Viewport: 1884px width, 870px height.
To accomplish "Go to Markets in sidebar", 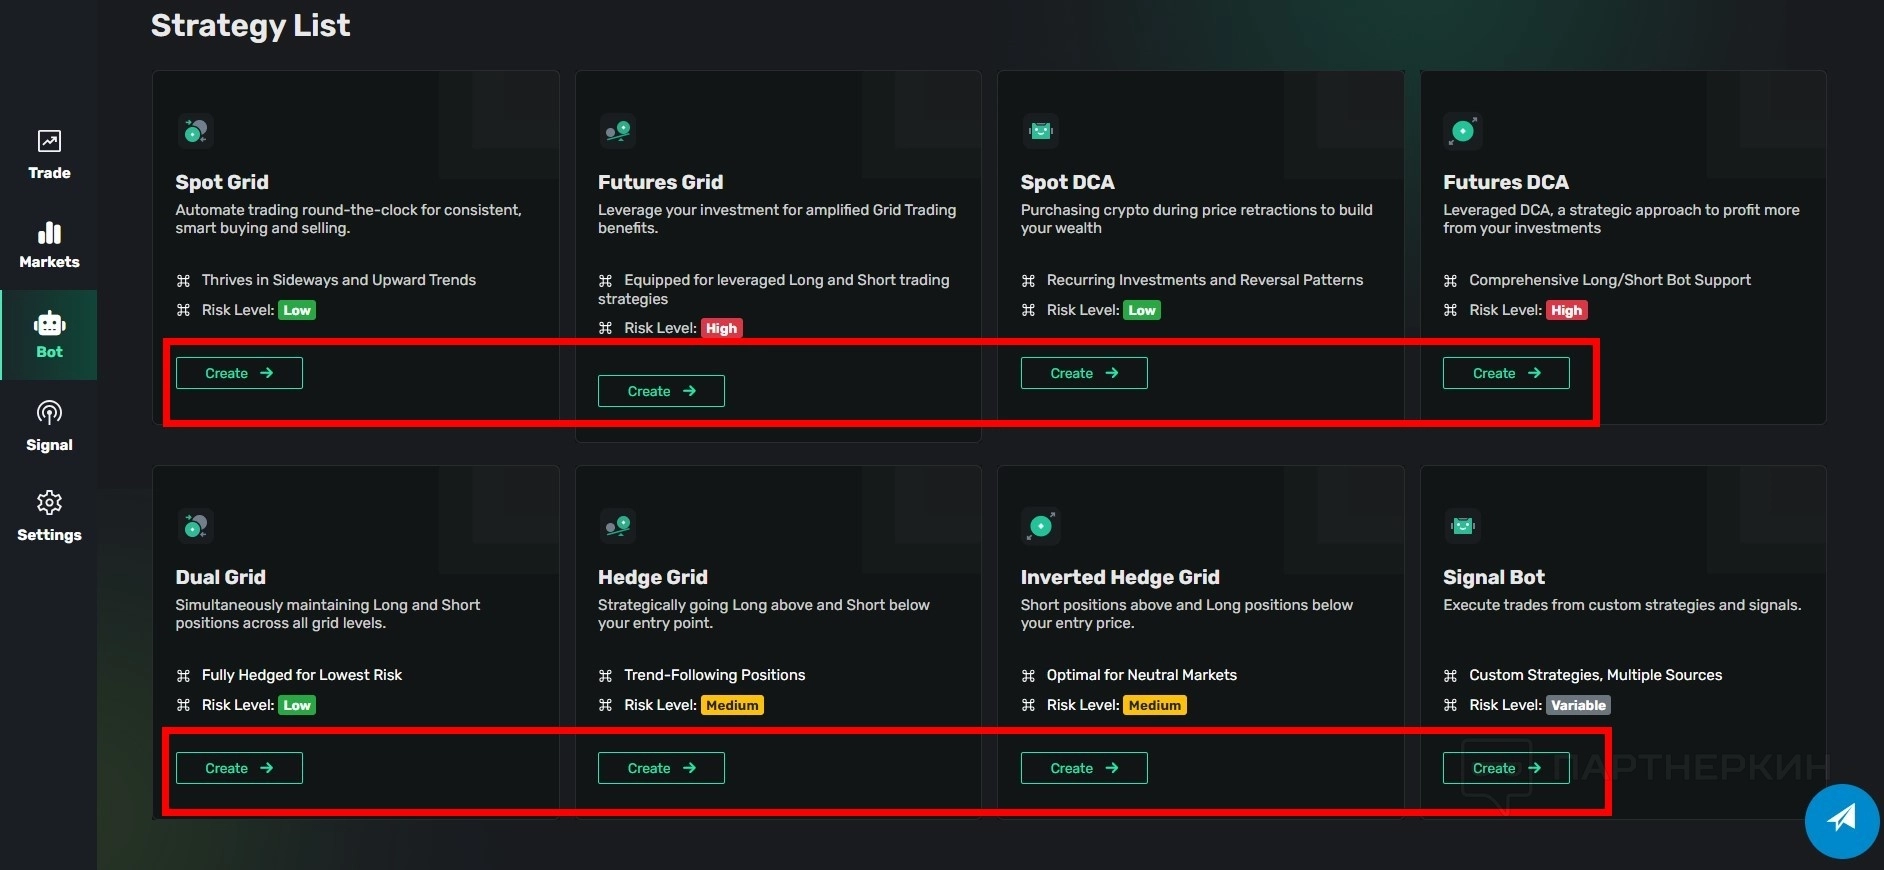I will (x=49, y=245).
